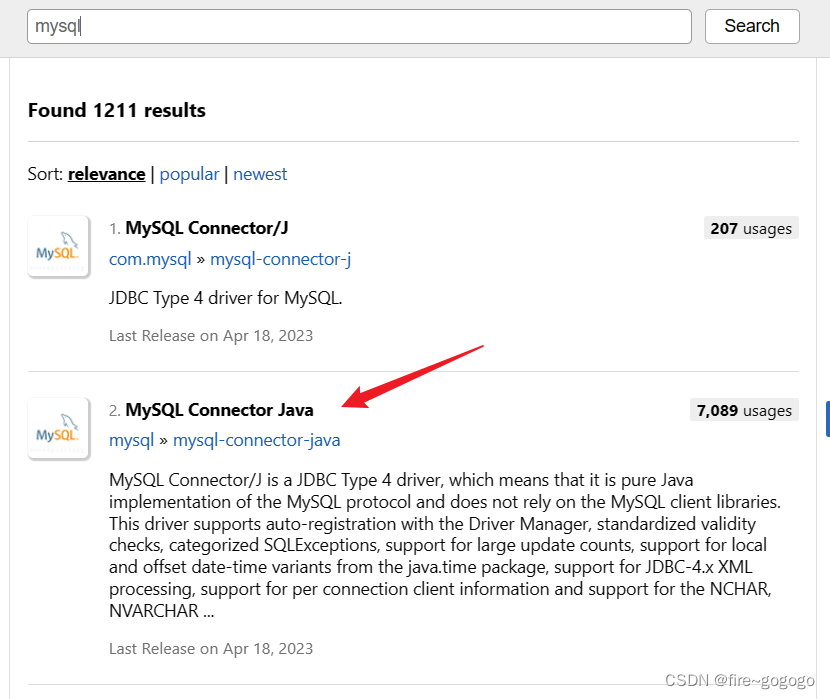Open the MySQL Connector Java result title
The image size is (830, 699).
[219, 410]
